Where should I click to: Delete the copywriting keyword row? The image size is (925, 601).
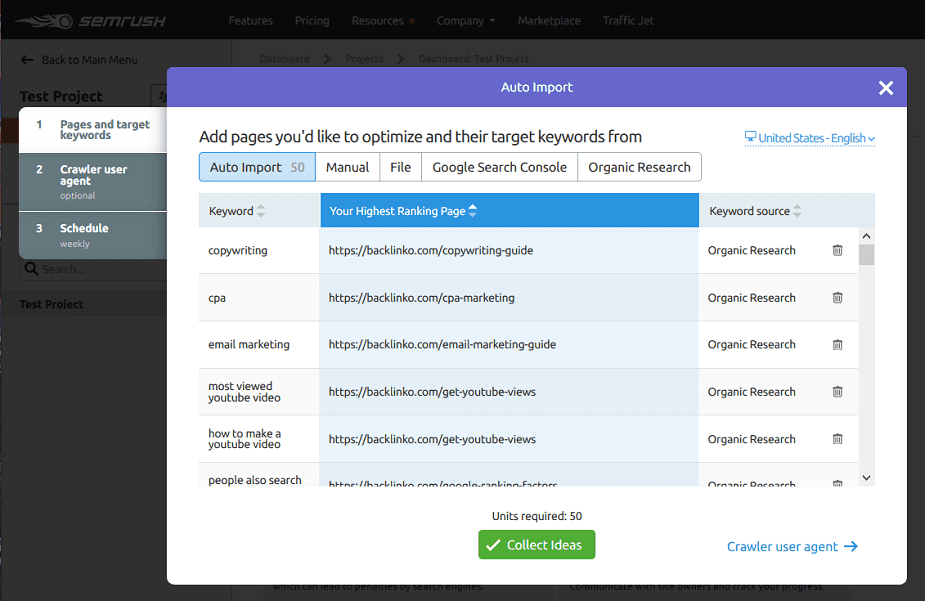click(837, 250)
